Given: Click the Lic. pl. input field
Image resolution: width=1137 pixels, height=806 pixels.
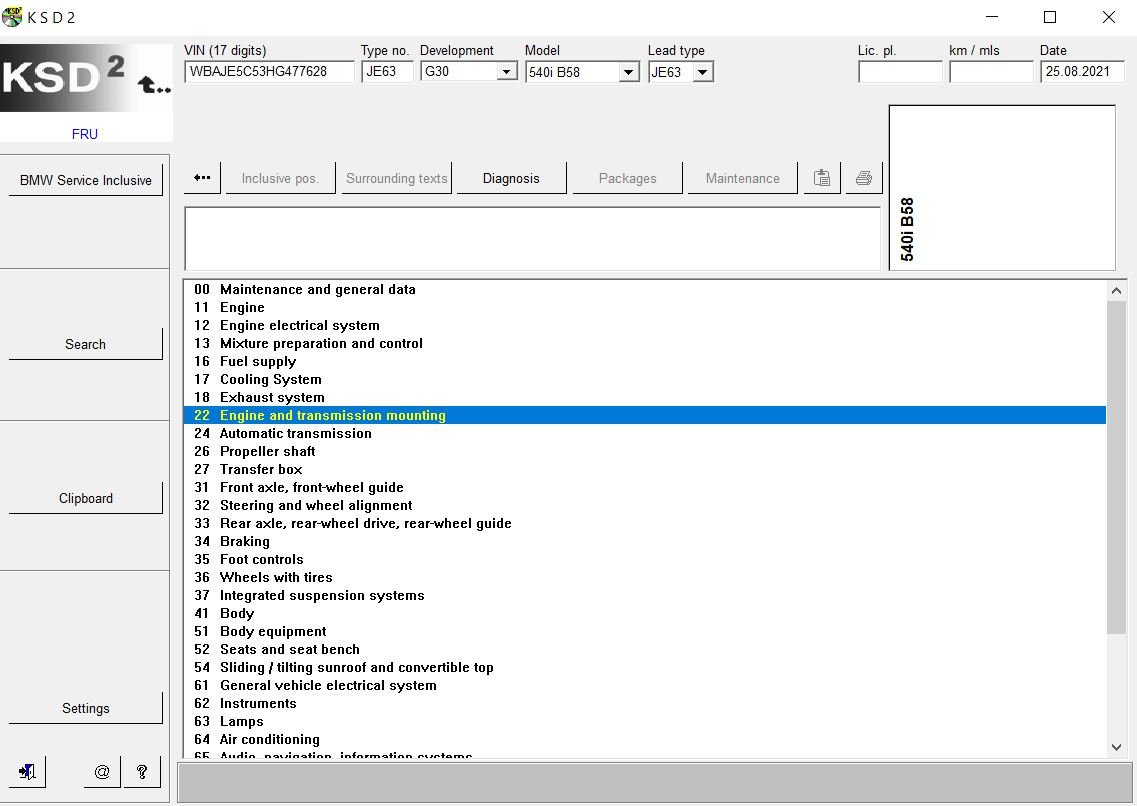Looking at the screenshot, I should pyautogui.click(x=900, y=72).
